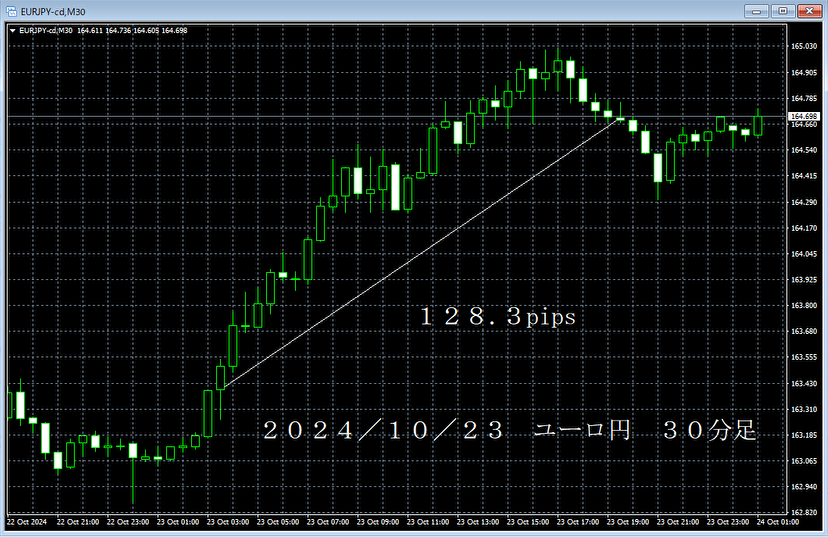Maximize the EURJPY chart window
Screen dimensions: 828x537
[x=783, y=11]
